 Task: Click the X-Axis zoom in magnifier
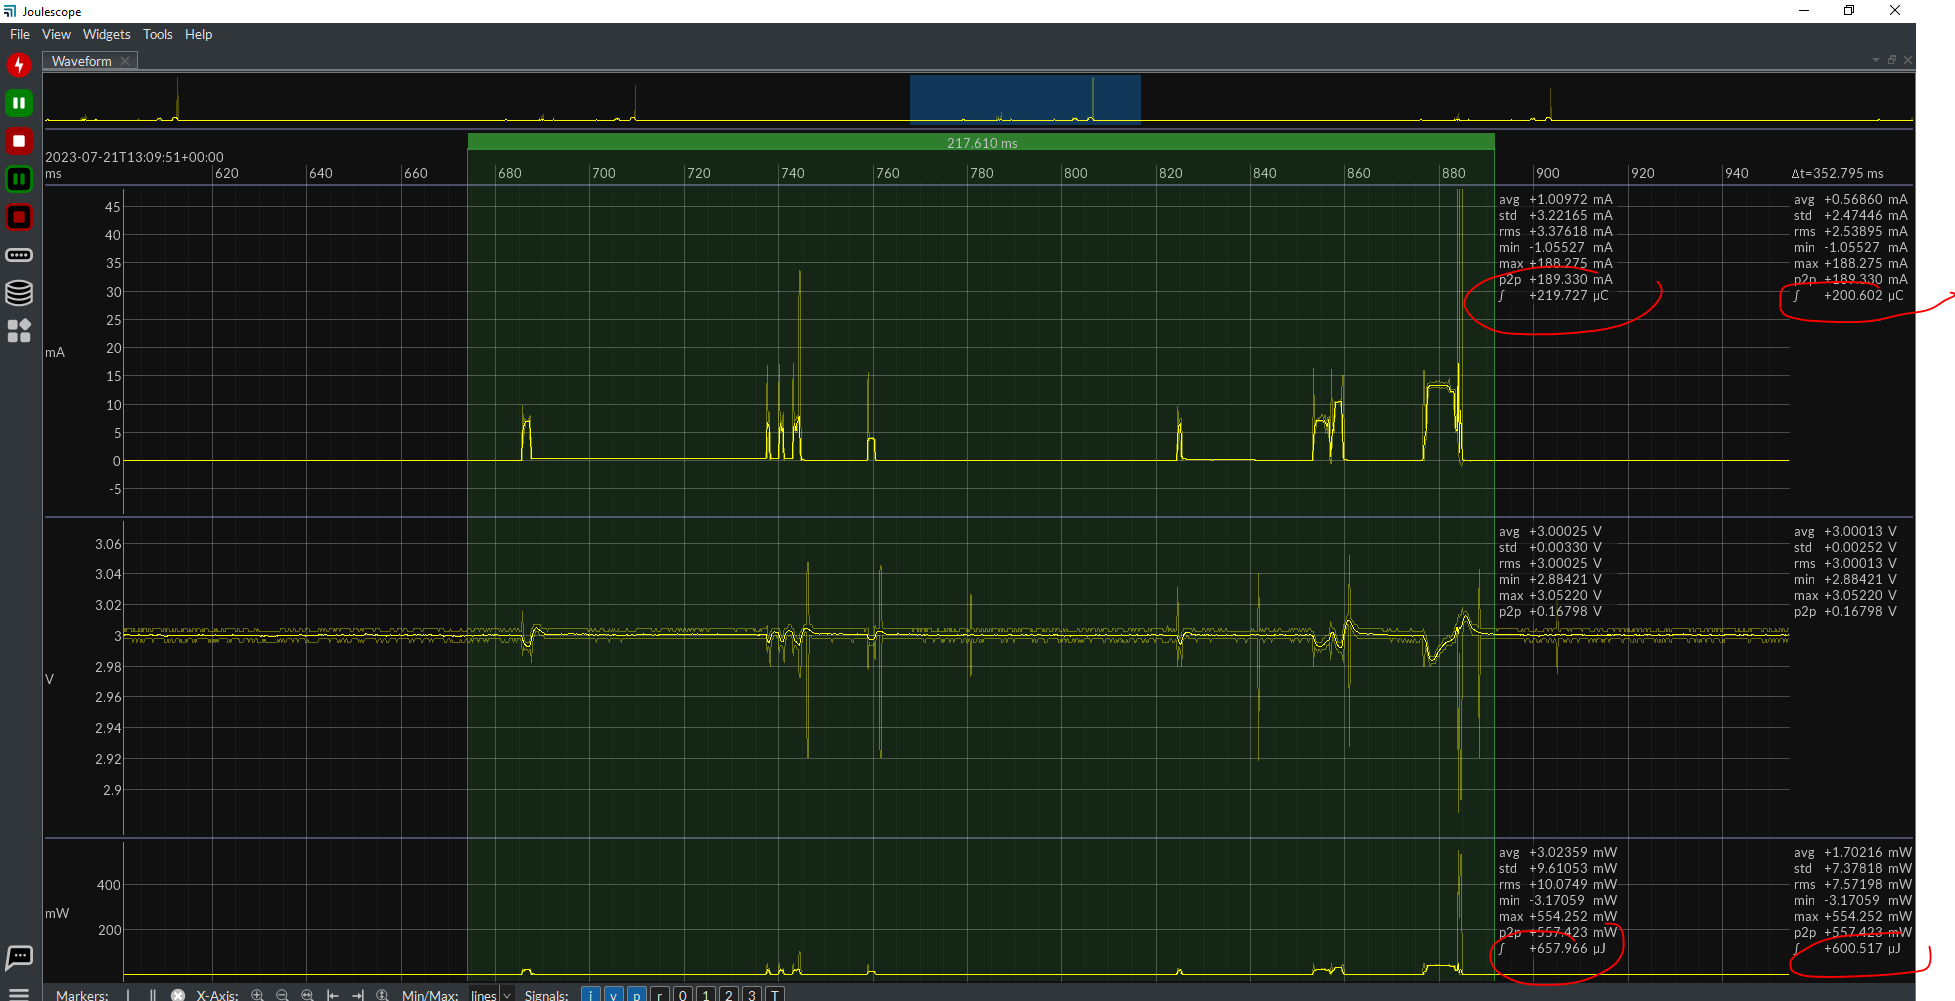[257, 995]
